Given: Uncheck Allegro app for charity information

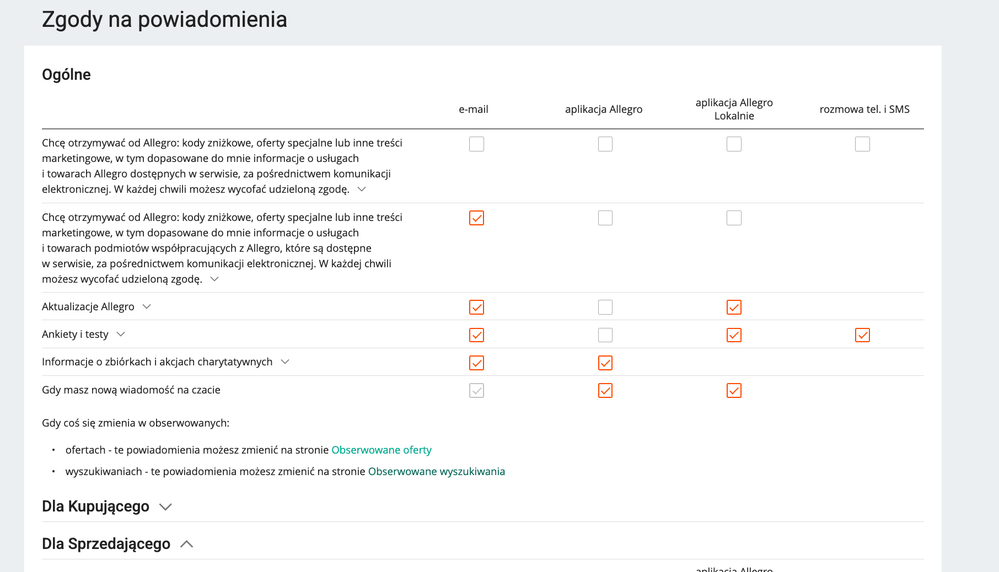Looking at the screenshot, I should [605, 363].
